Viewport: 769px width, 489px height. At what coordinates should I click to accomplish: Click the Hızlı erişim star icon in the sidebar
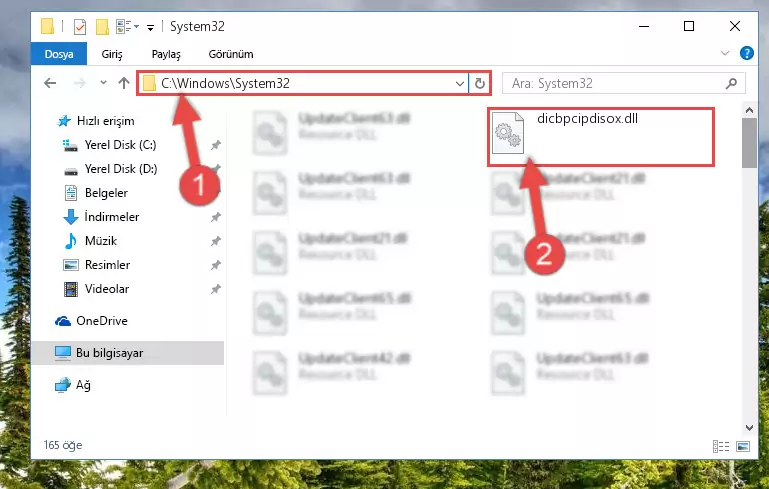(x=64, y=121)
